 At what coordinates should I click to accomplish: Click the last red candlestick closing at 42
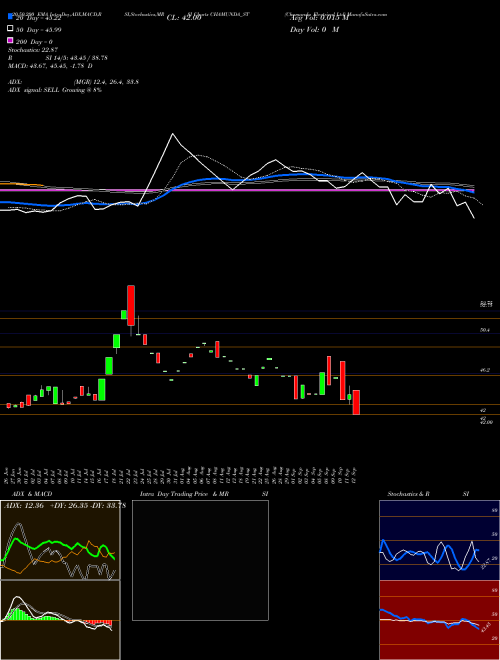coord(356,402)
